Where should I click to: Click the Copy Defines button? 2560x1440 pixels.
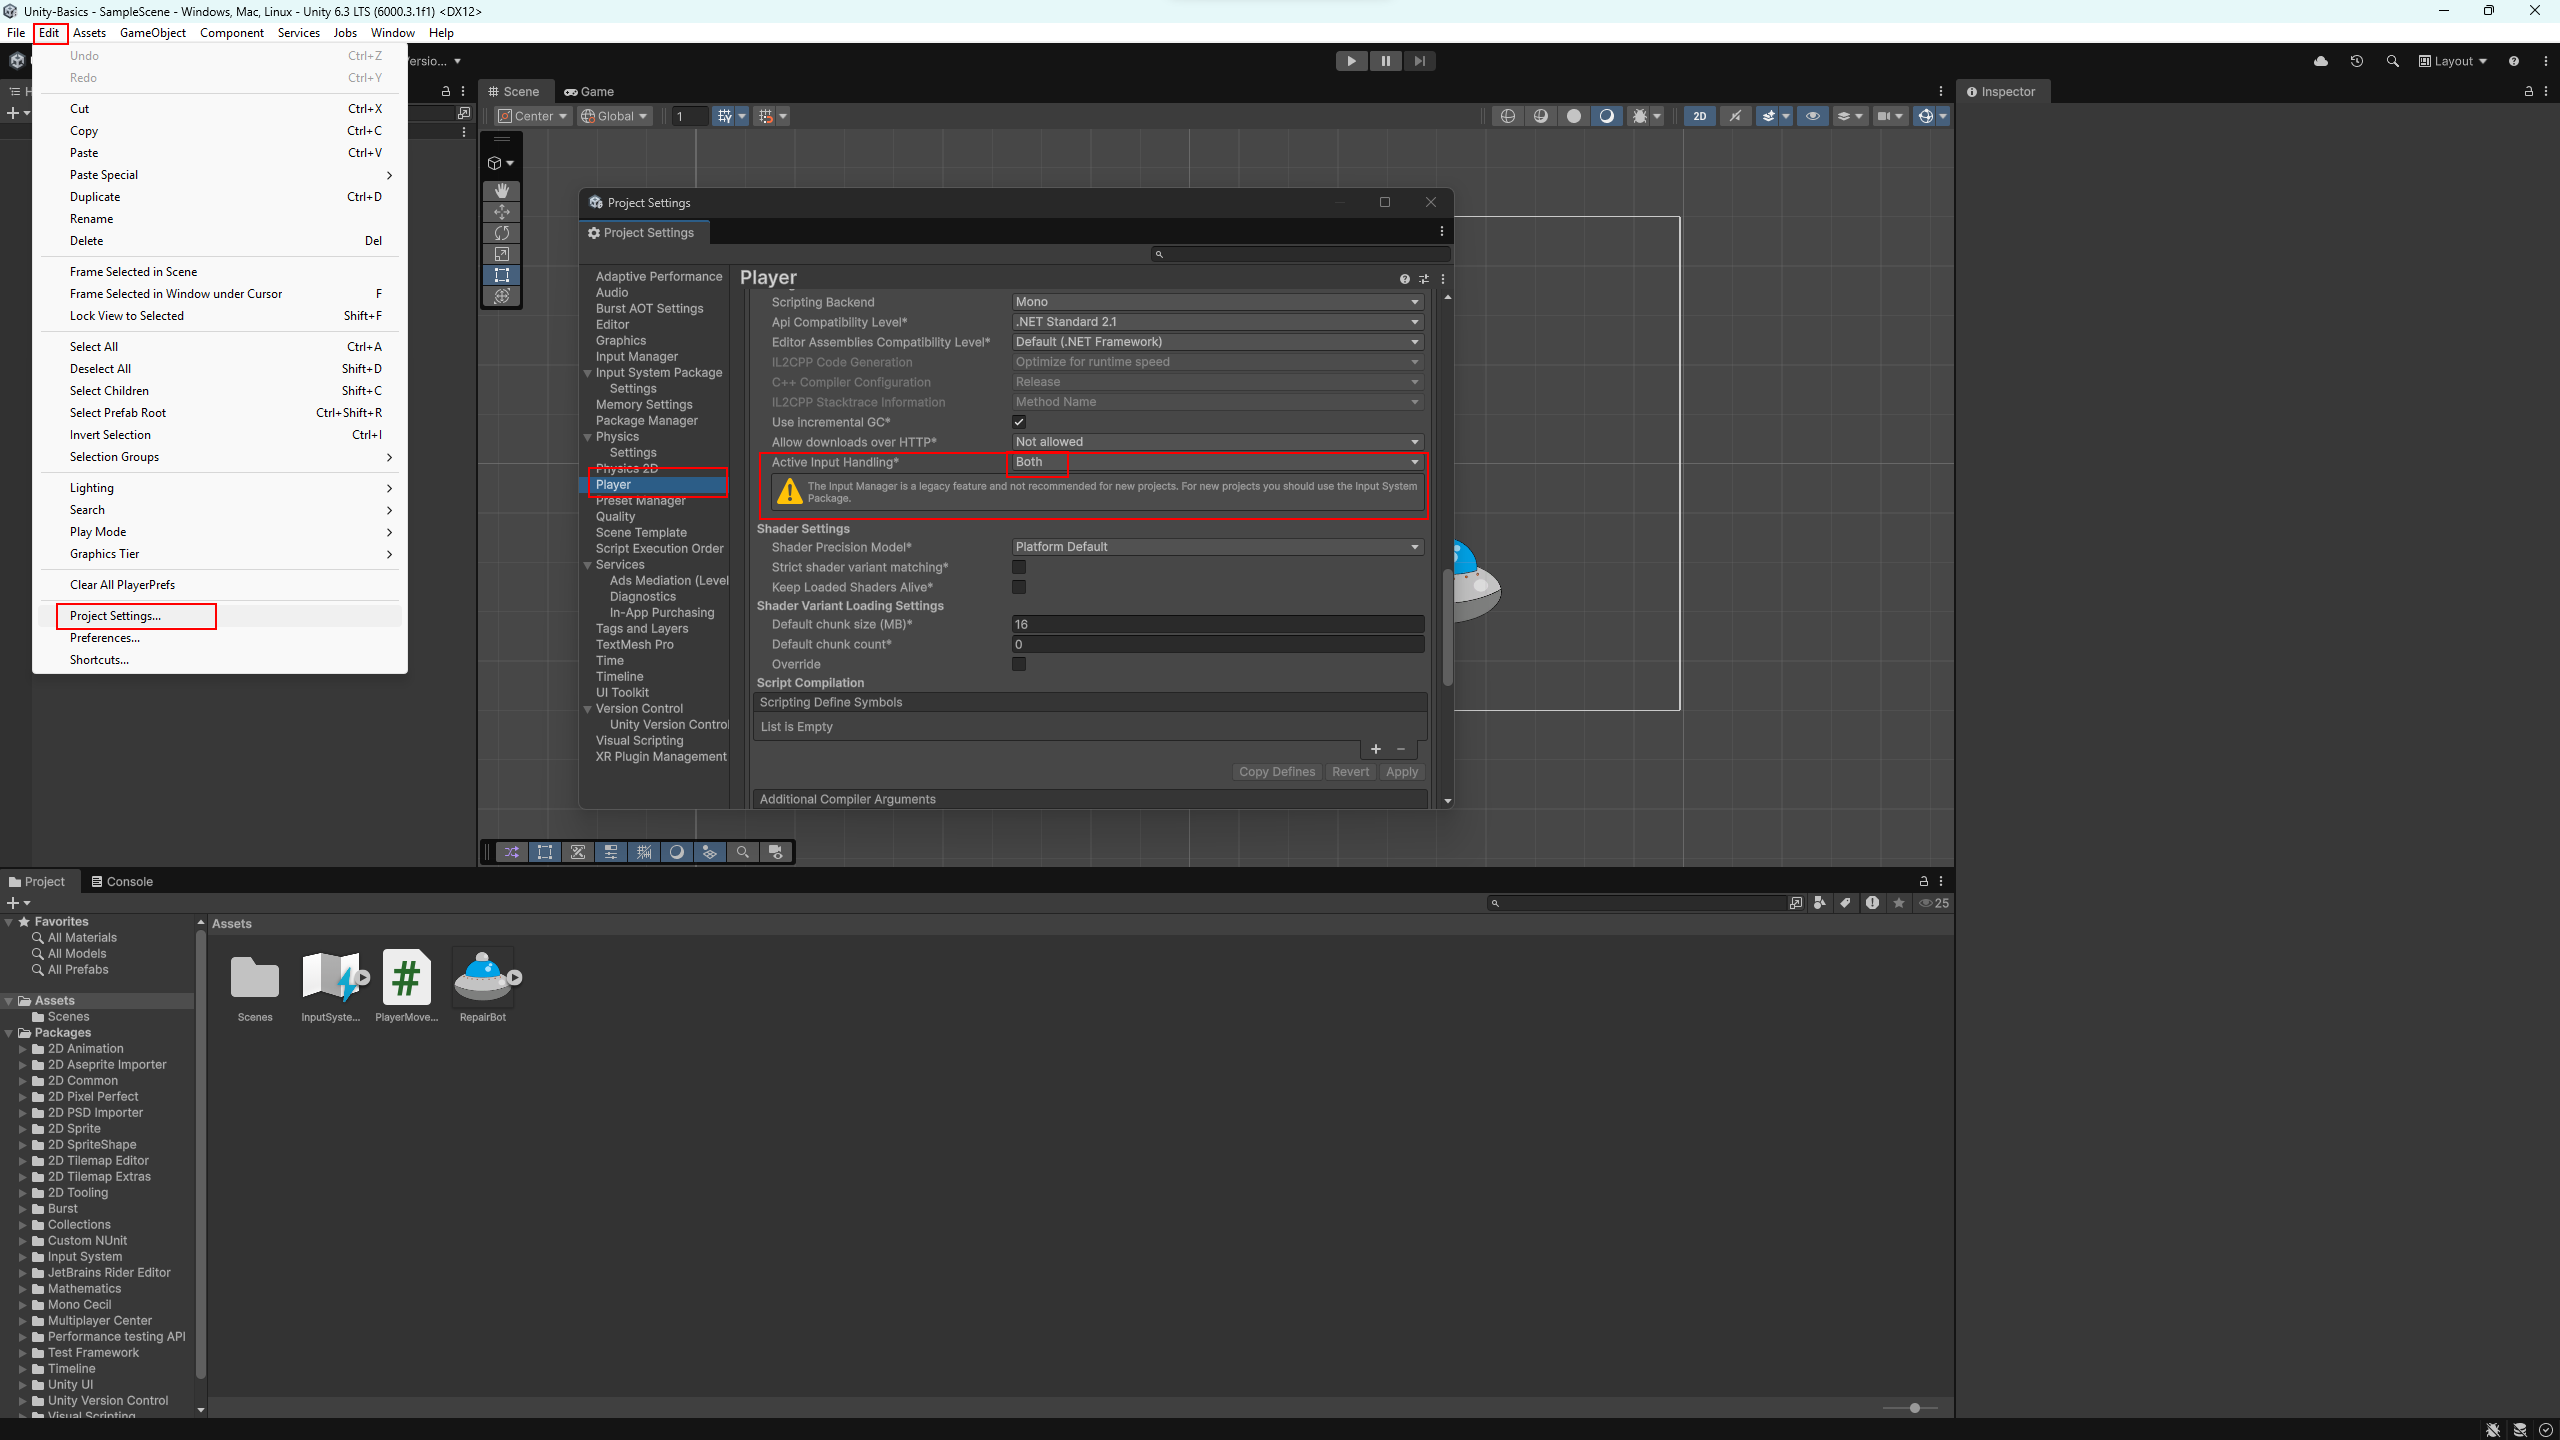click(1276, 772)
